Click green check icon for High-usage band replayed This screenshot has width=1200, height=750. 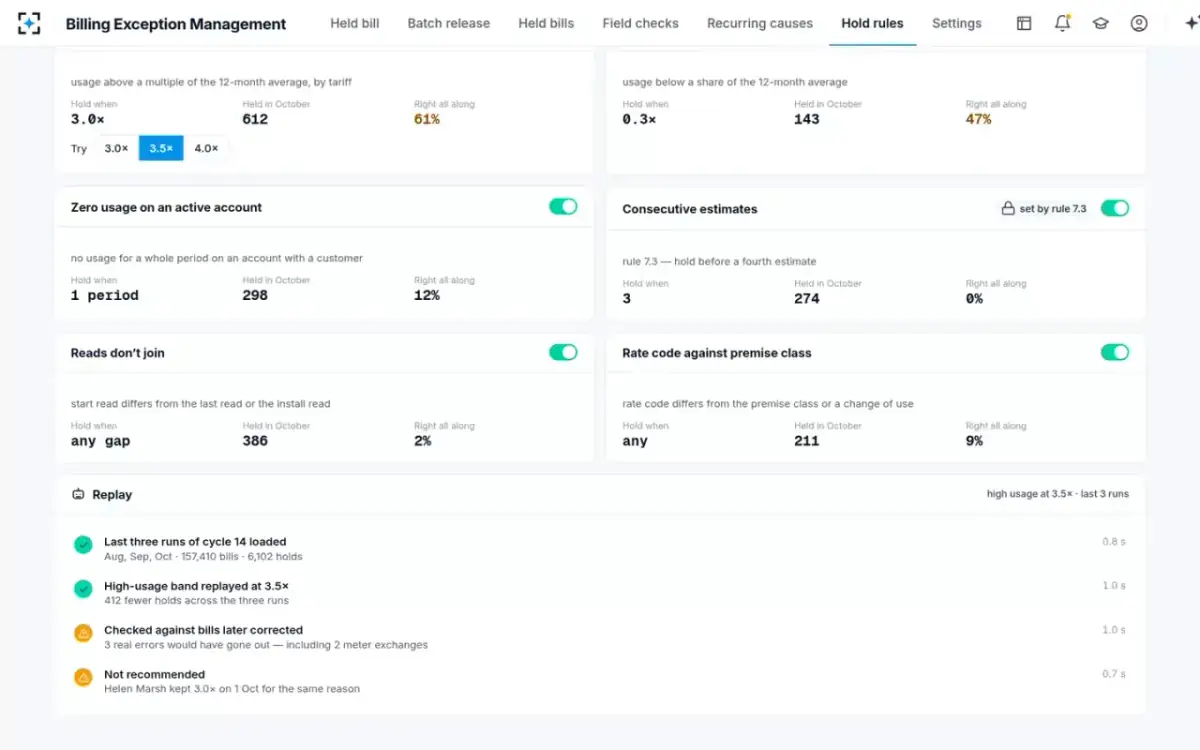click(84, 589)
